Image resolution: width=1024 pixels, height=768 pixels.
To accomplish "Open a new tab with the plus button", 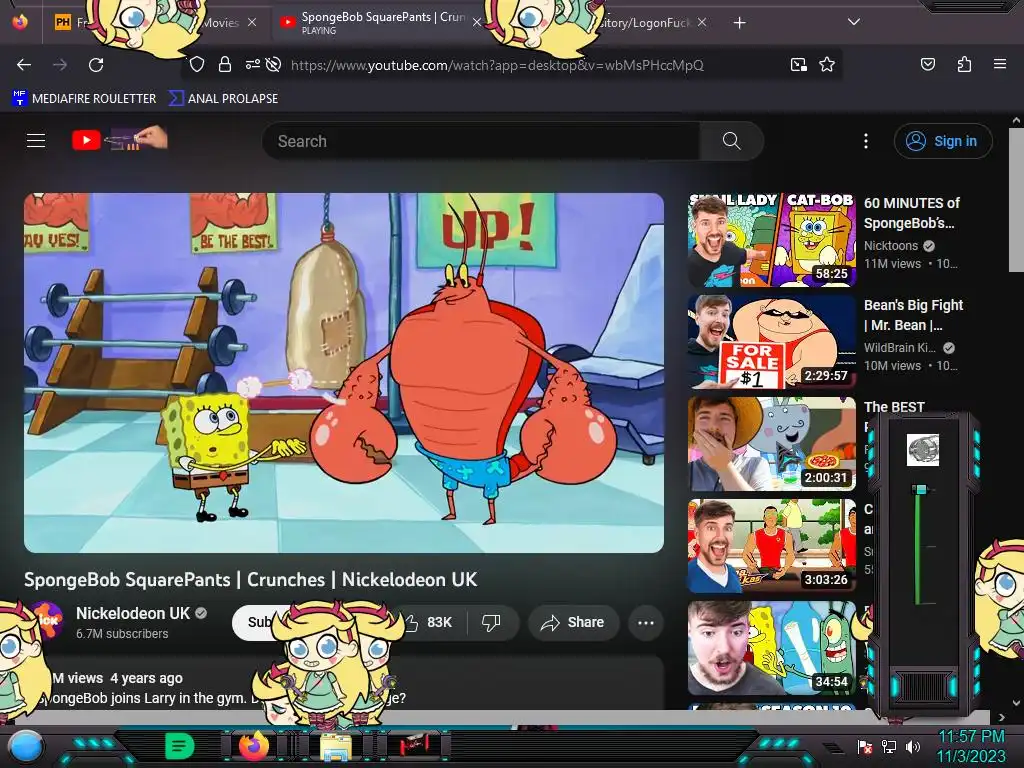I will point(739,23).
